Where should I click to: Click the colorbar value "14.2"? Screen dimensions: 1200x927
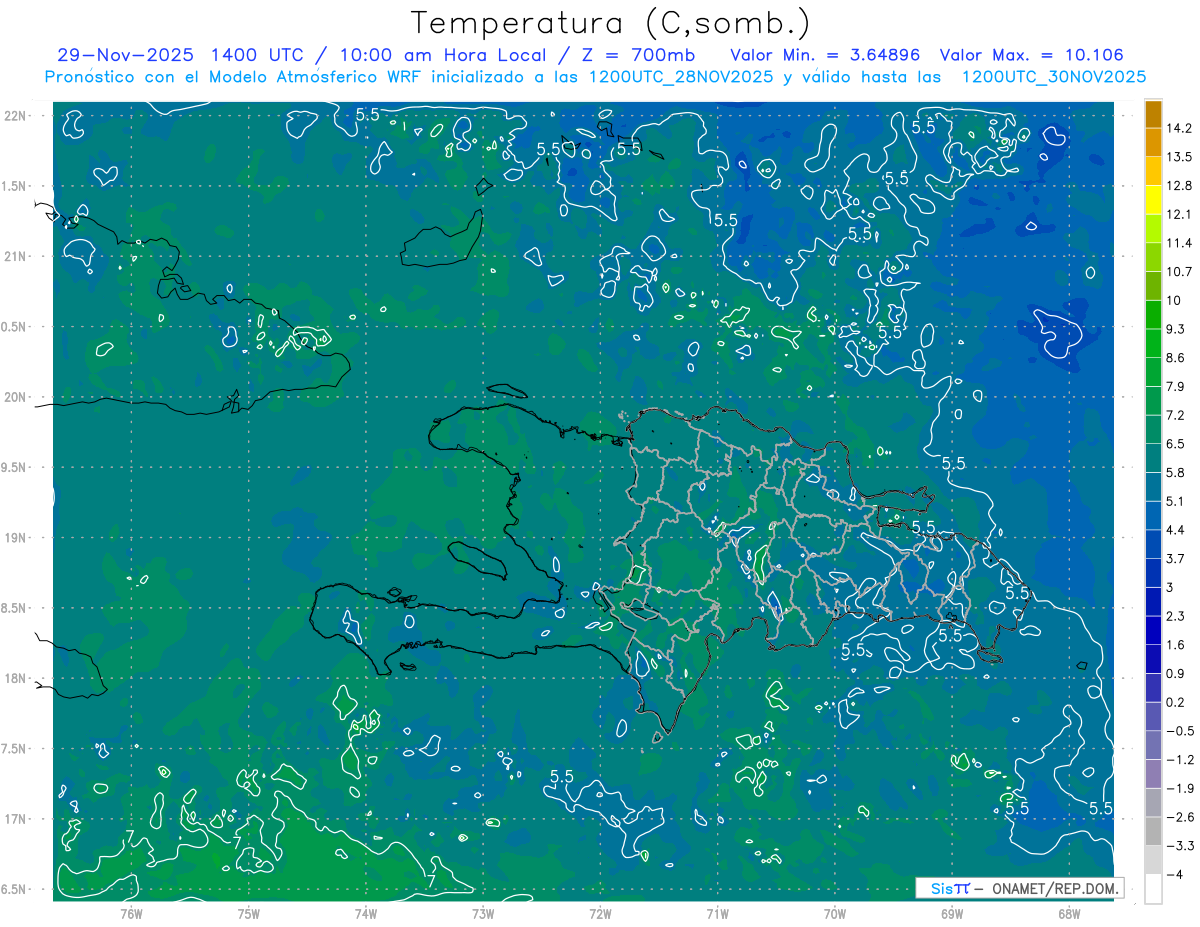(1179, 128)
